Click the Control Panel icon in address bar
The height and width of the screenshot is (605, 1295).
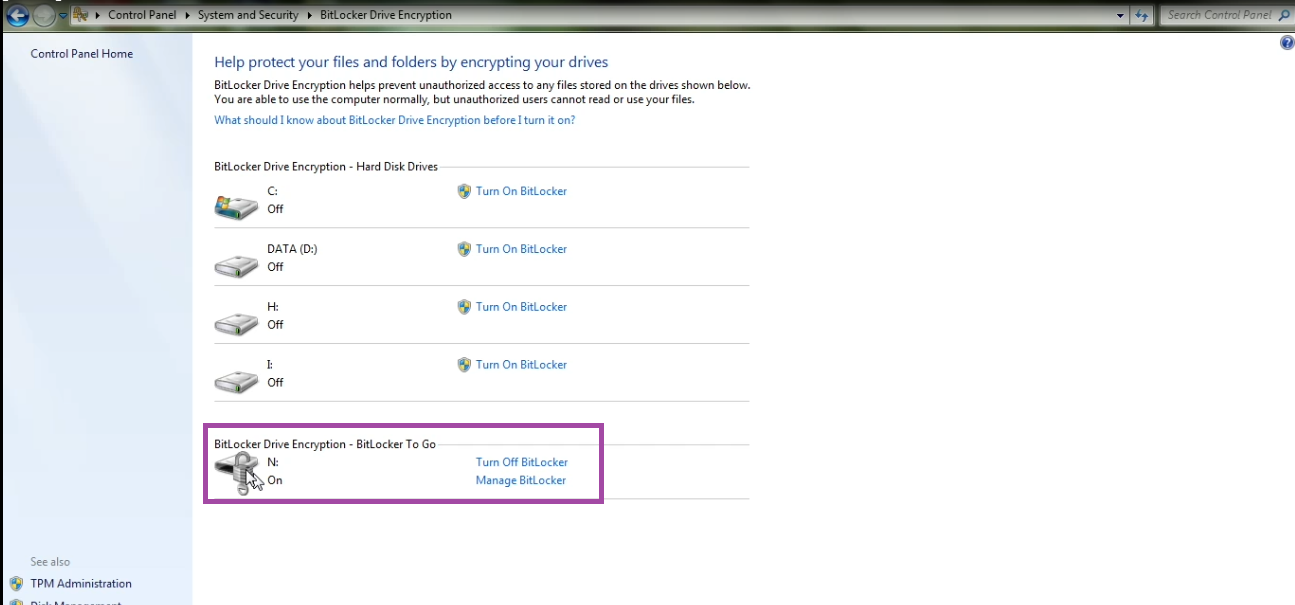point(80,15)
